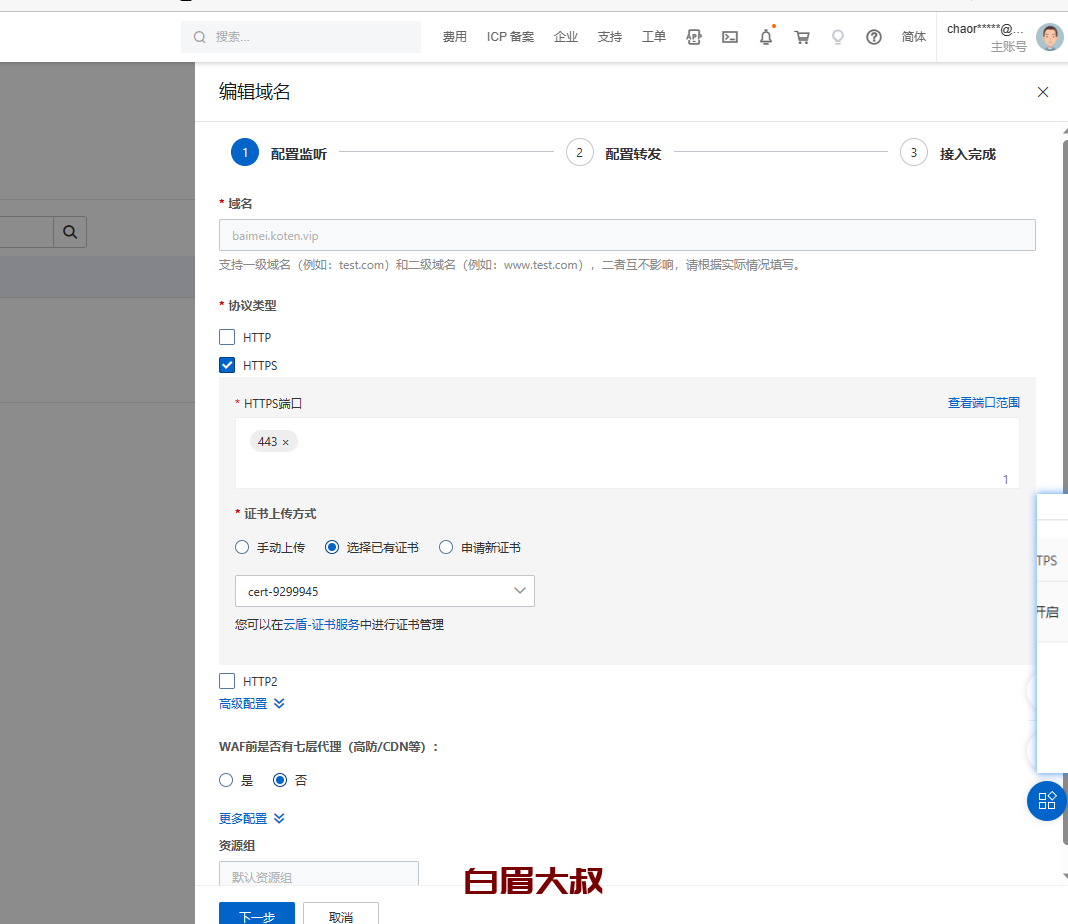Click the 取消 button
Screen dimensions: 1068x924
pos(341,914)
